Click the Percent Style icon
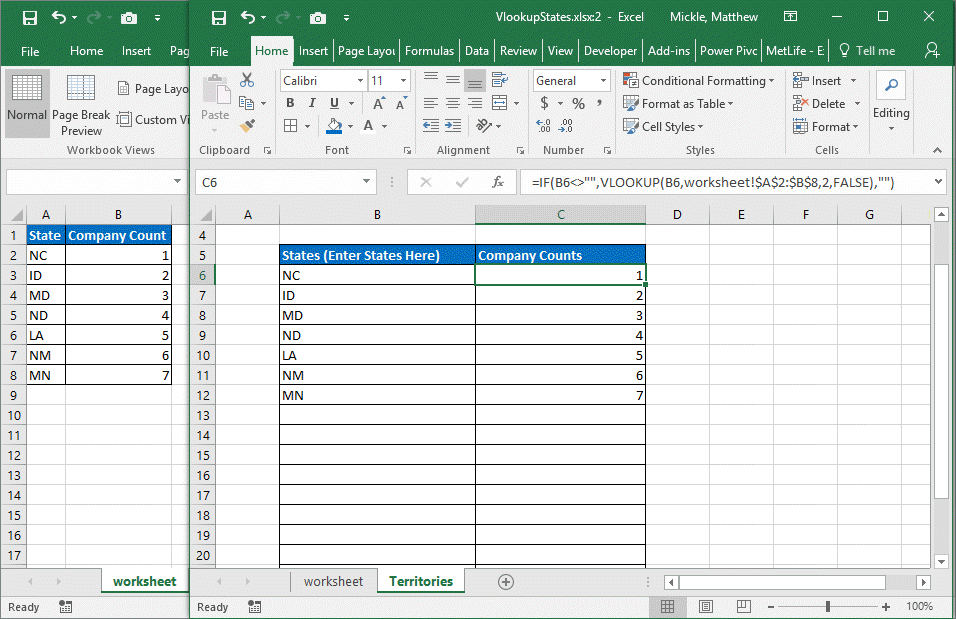This screenshot has width=956, height=619. (x=578, y=104)
